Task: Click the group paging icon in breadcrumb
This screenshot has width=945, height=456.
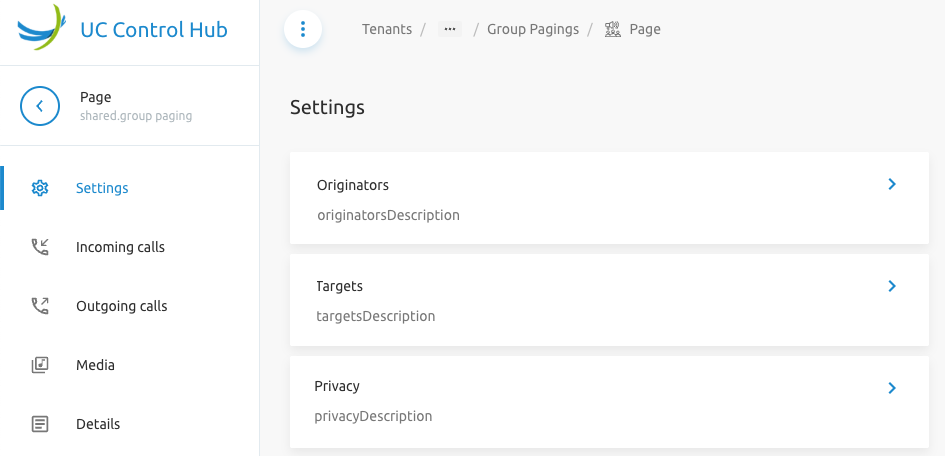Action: tap(613, 29)
